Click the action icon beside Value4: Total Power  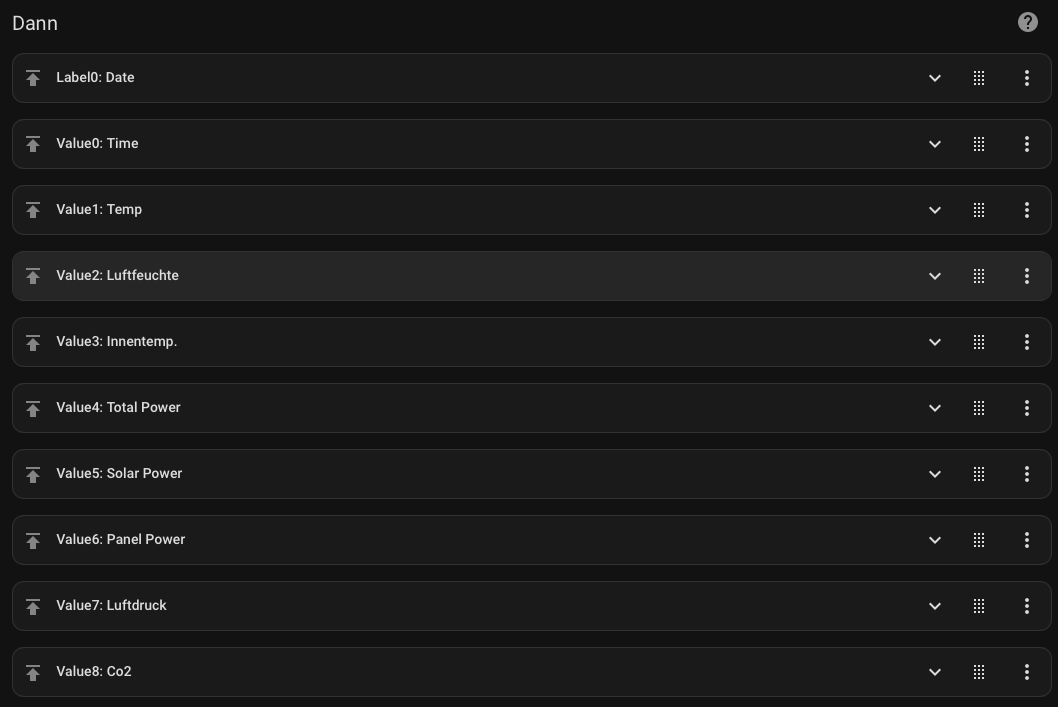32,408
